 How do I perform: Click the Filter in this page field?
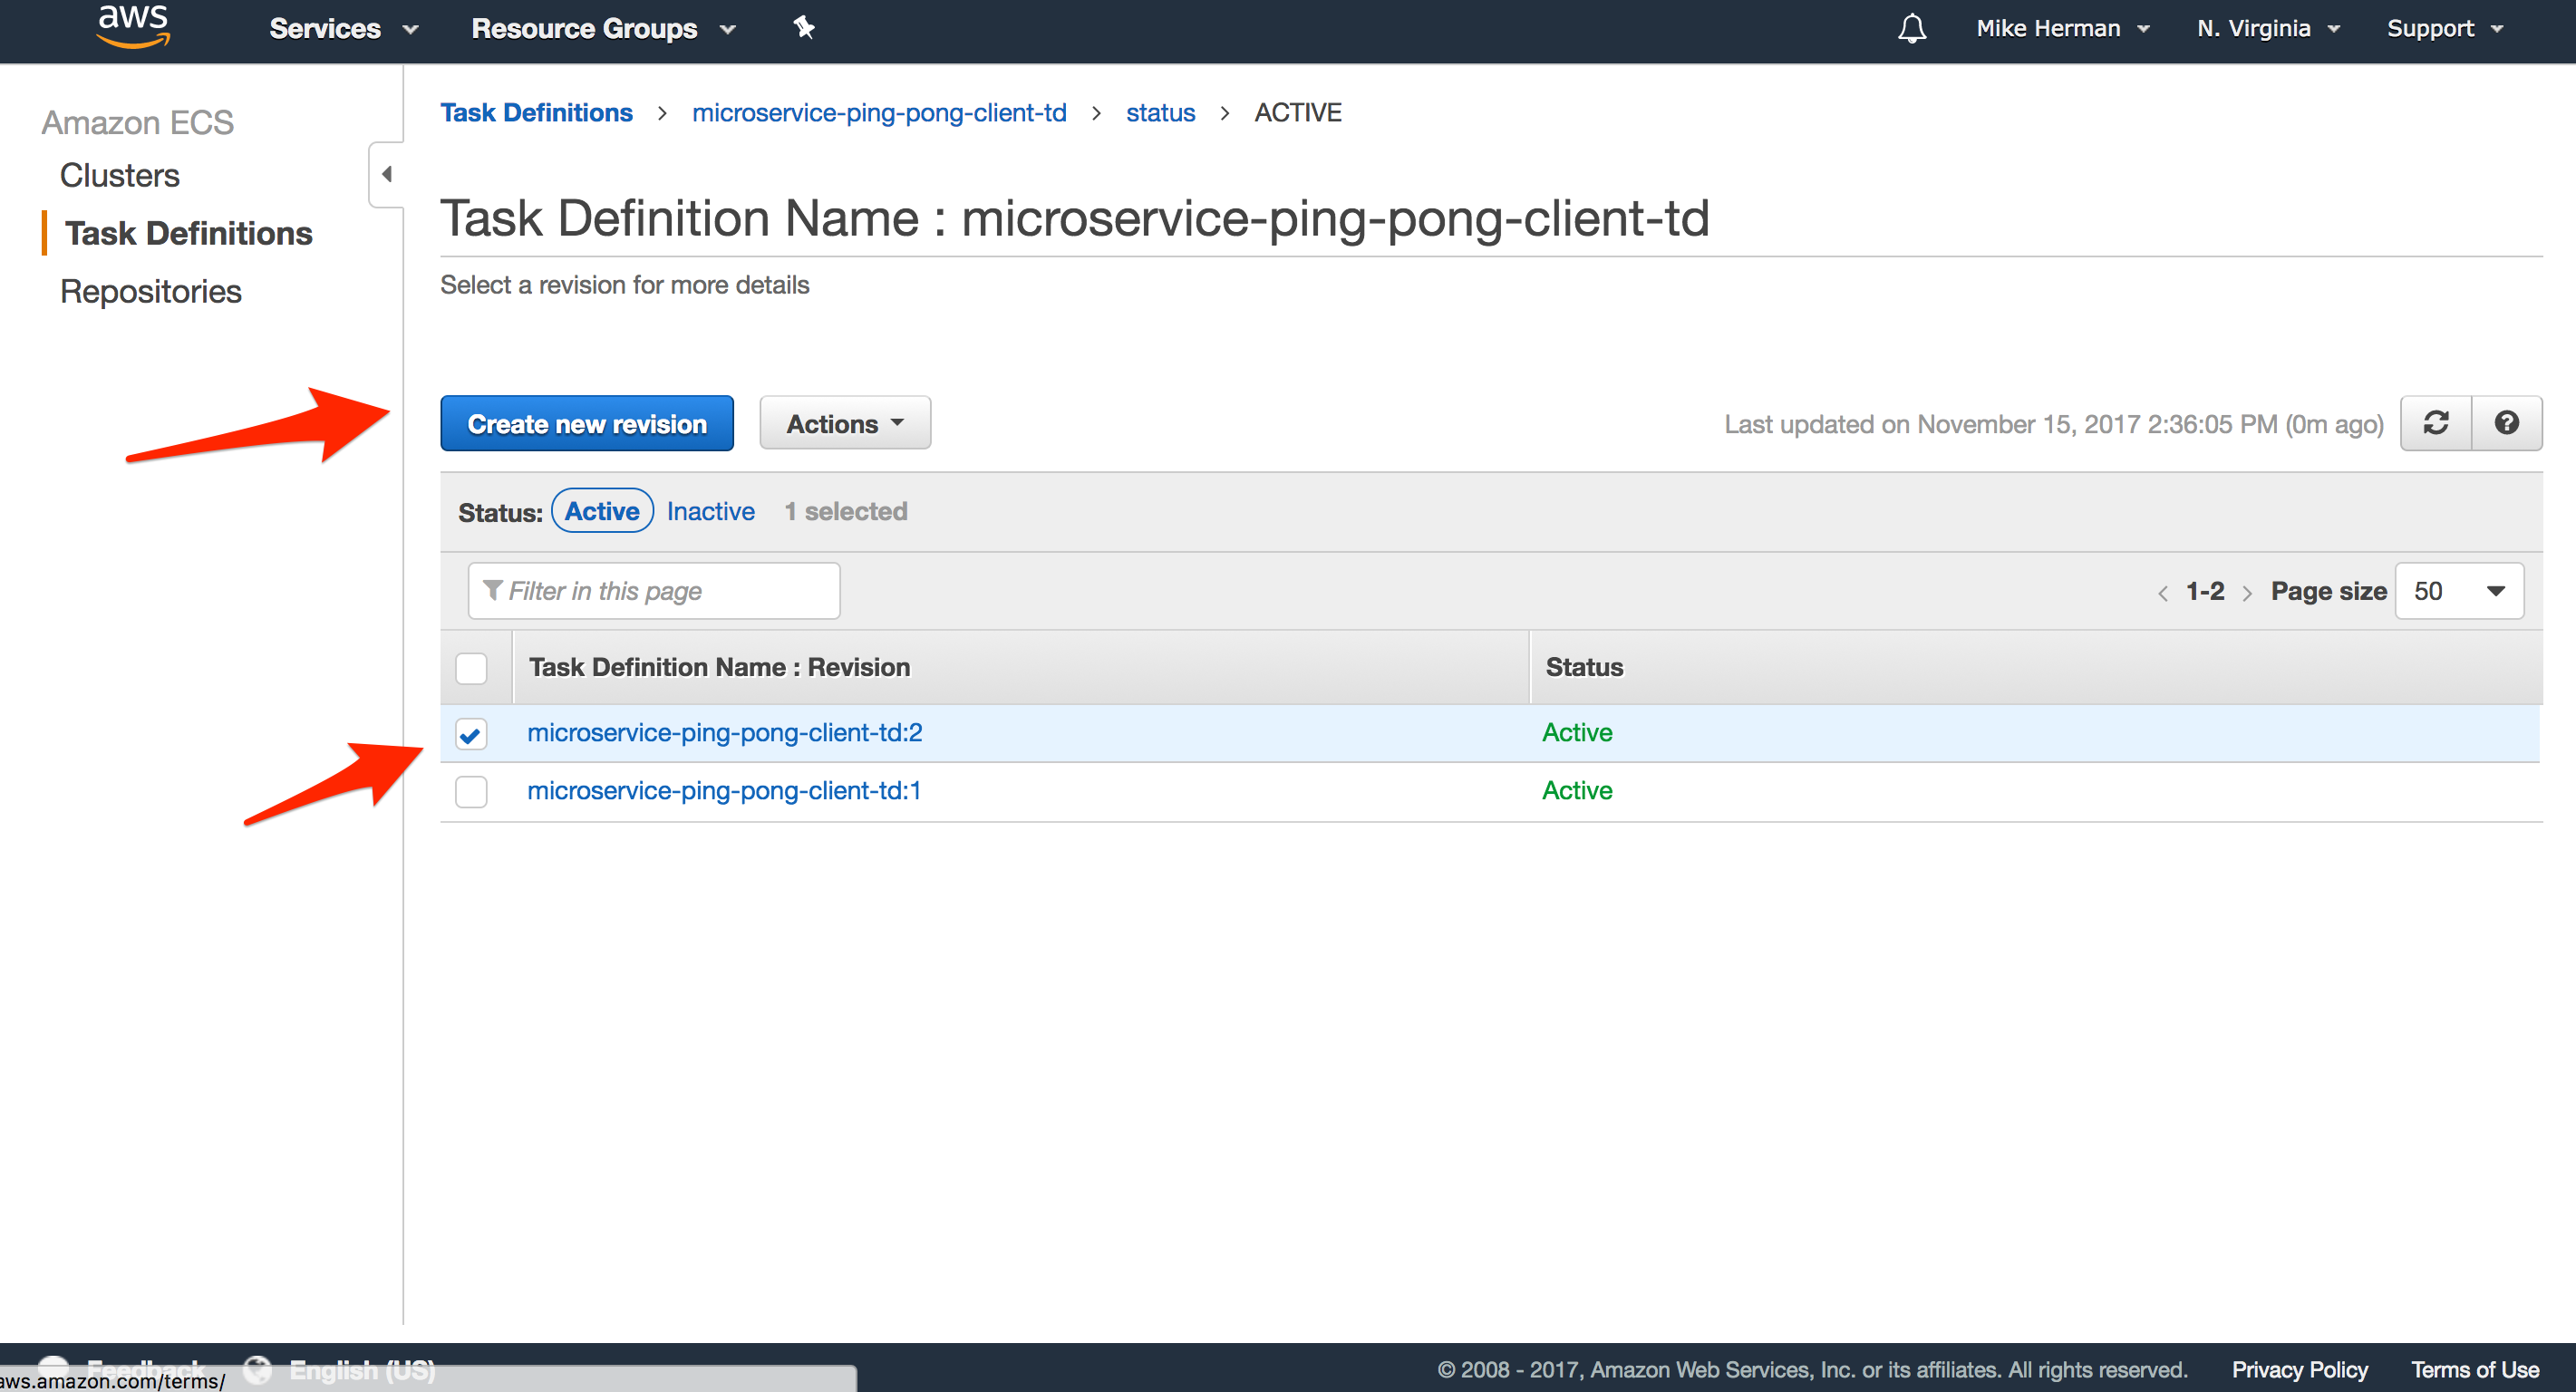[654, 591]
